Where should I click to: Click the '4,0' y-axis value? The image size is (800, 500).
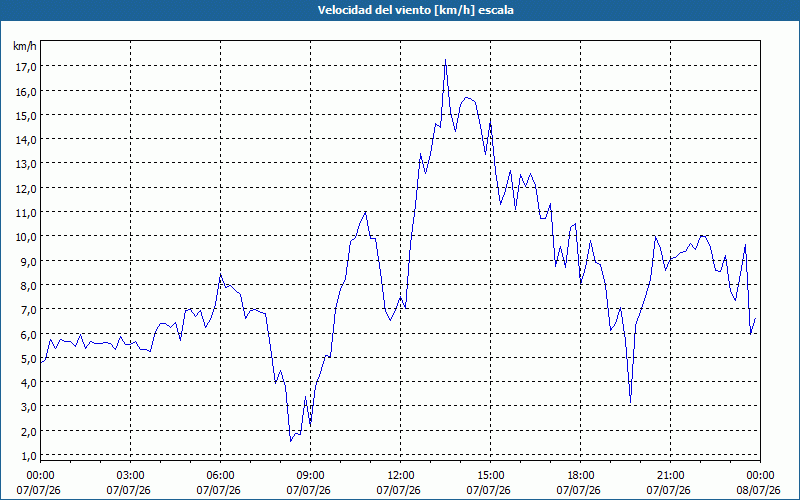click(x=28, y=383)
